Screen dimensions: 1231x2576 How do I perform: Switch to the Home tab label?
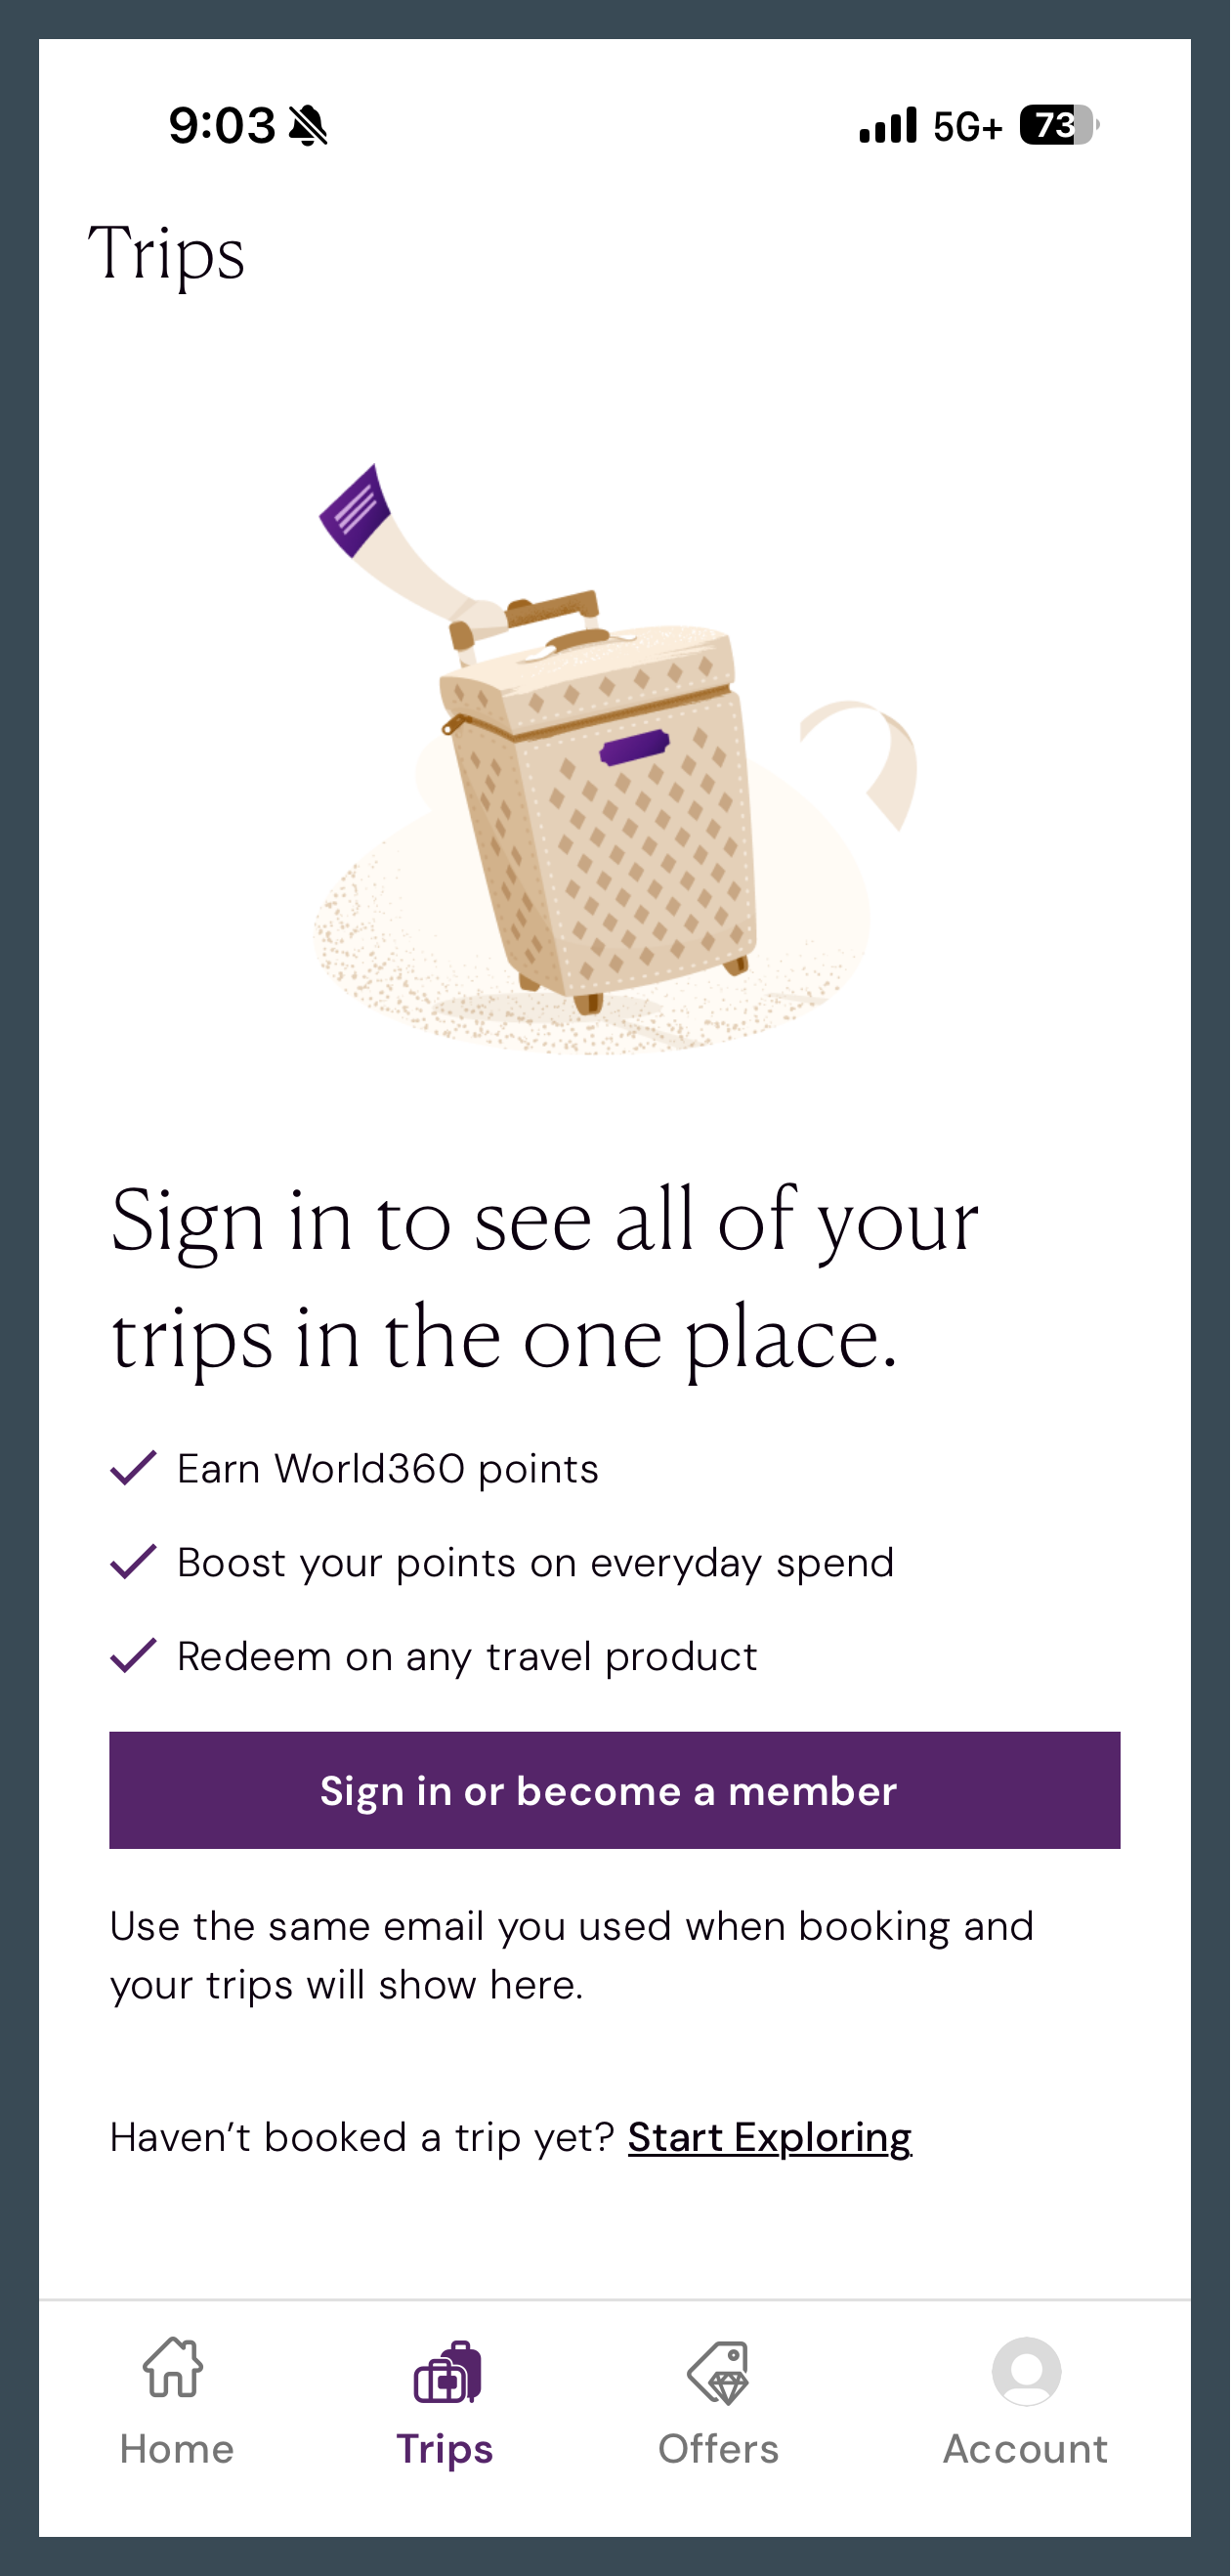(177, 2449)
